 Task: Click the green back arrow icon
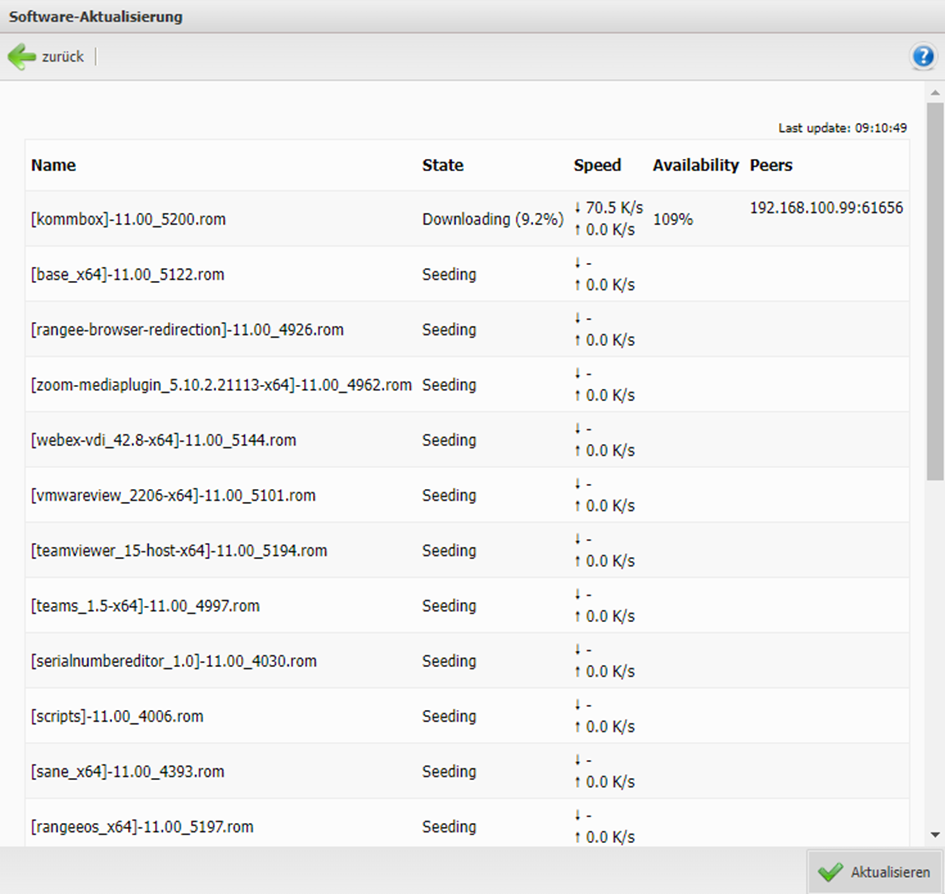[x=22, y=56]
